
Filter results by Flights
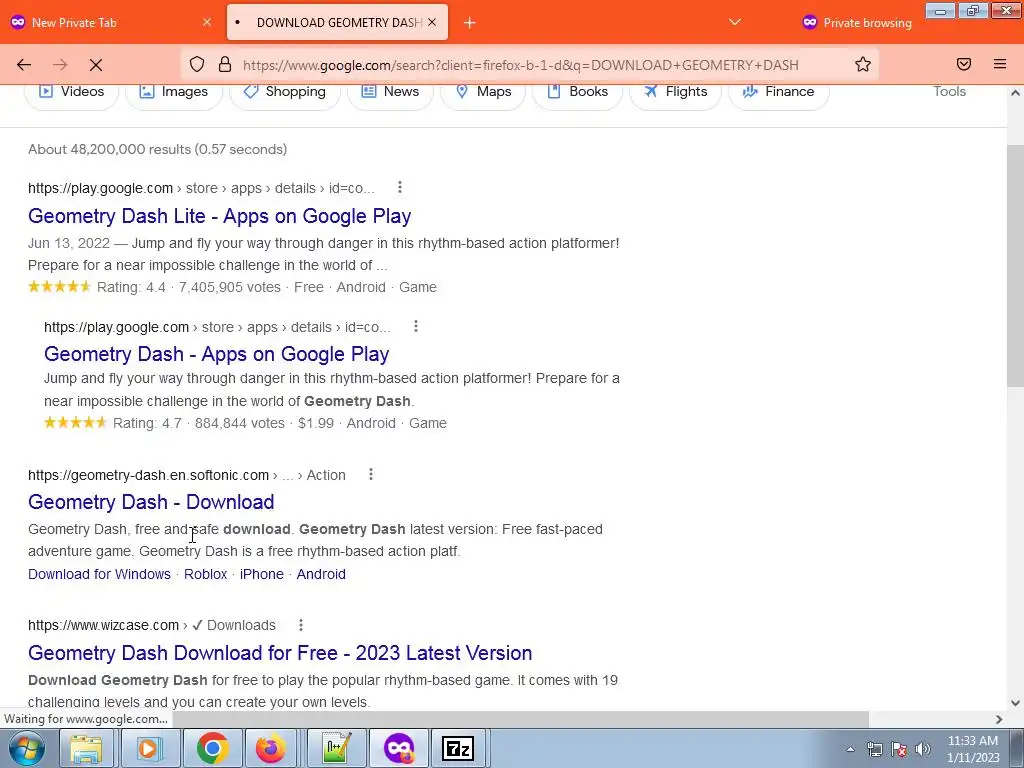[675, 91]
